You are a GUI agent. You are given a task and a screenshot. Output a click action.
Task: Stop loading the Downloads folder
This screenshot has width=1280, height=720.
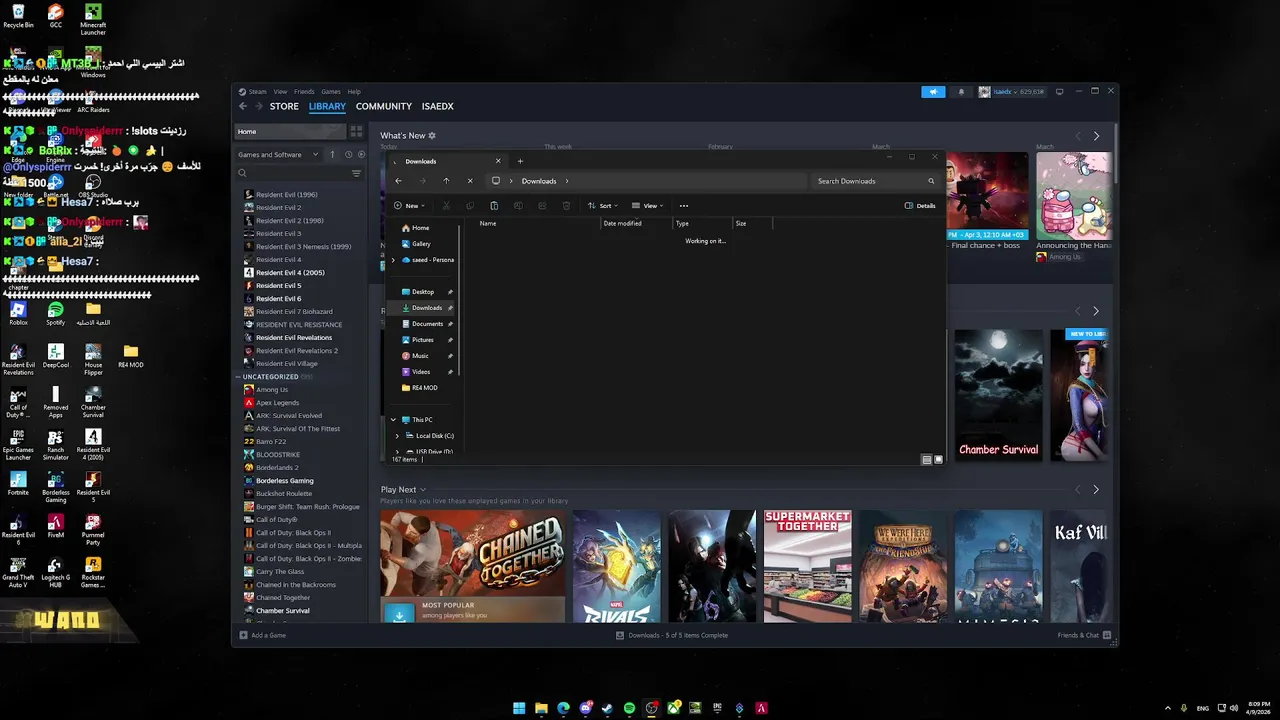point(470,181)
